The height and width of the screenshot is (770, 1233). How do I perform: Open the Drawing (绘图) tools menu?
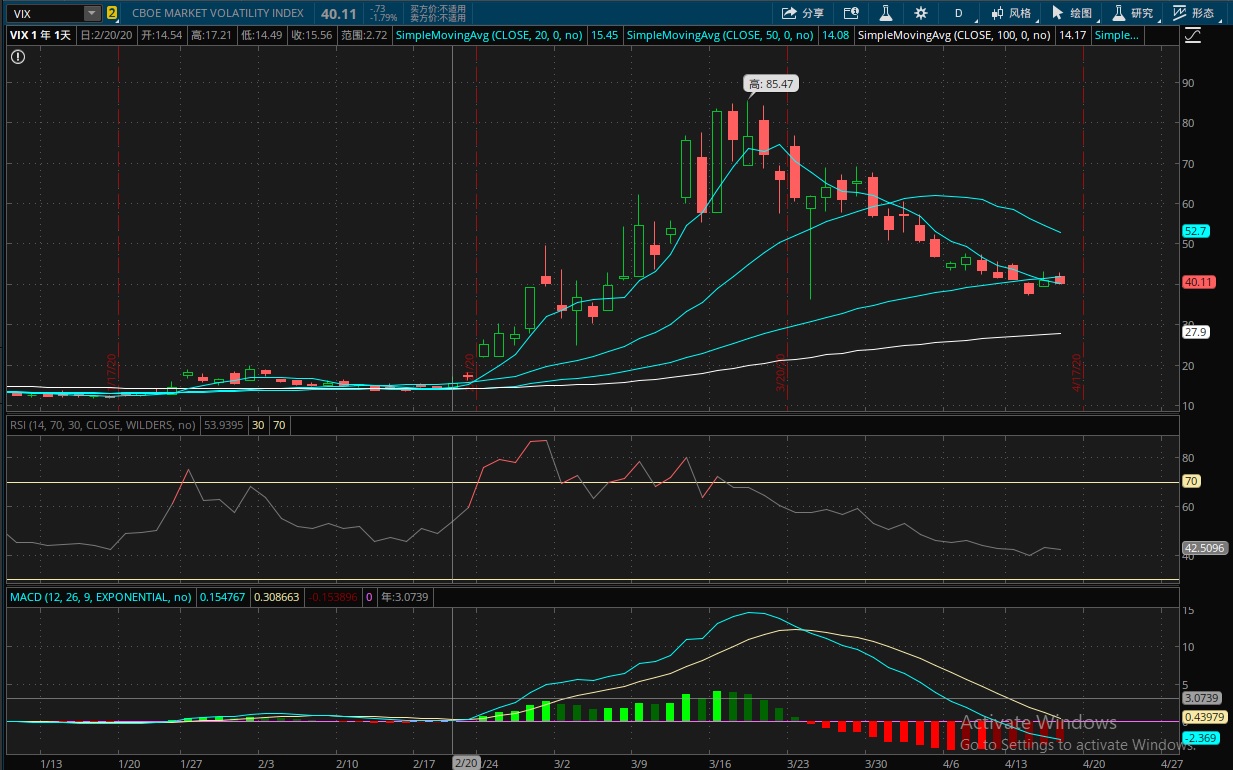point(1072,13)
